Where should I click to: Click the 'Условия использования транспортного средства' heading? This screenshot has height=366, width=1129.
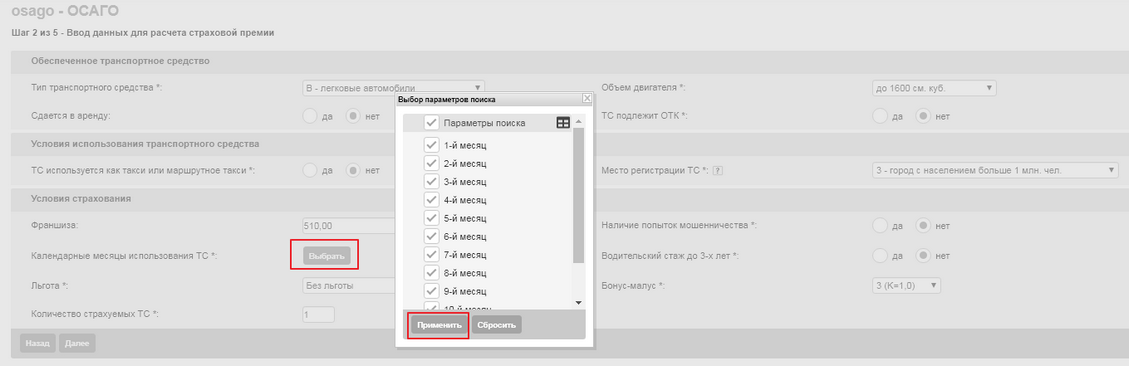coord(145,143)
